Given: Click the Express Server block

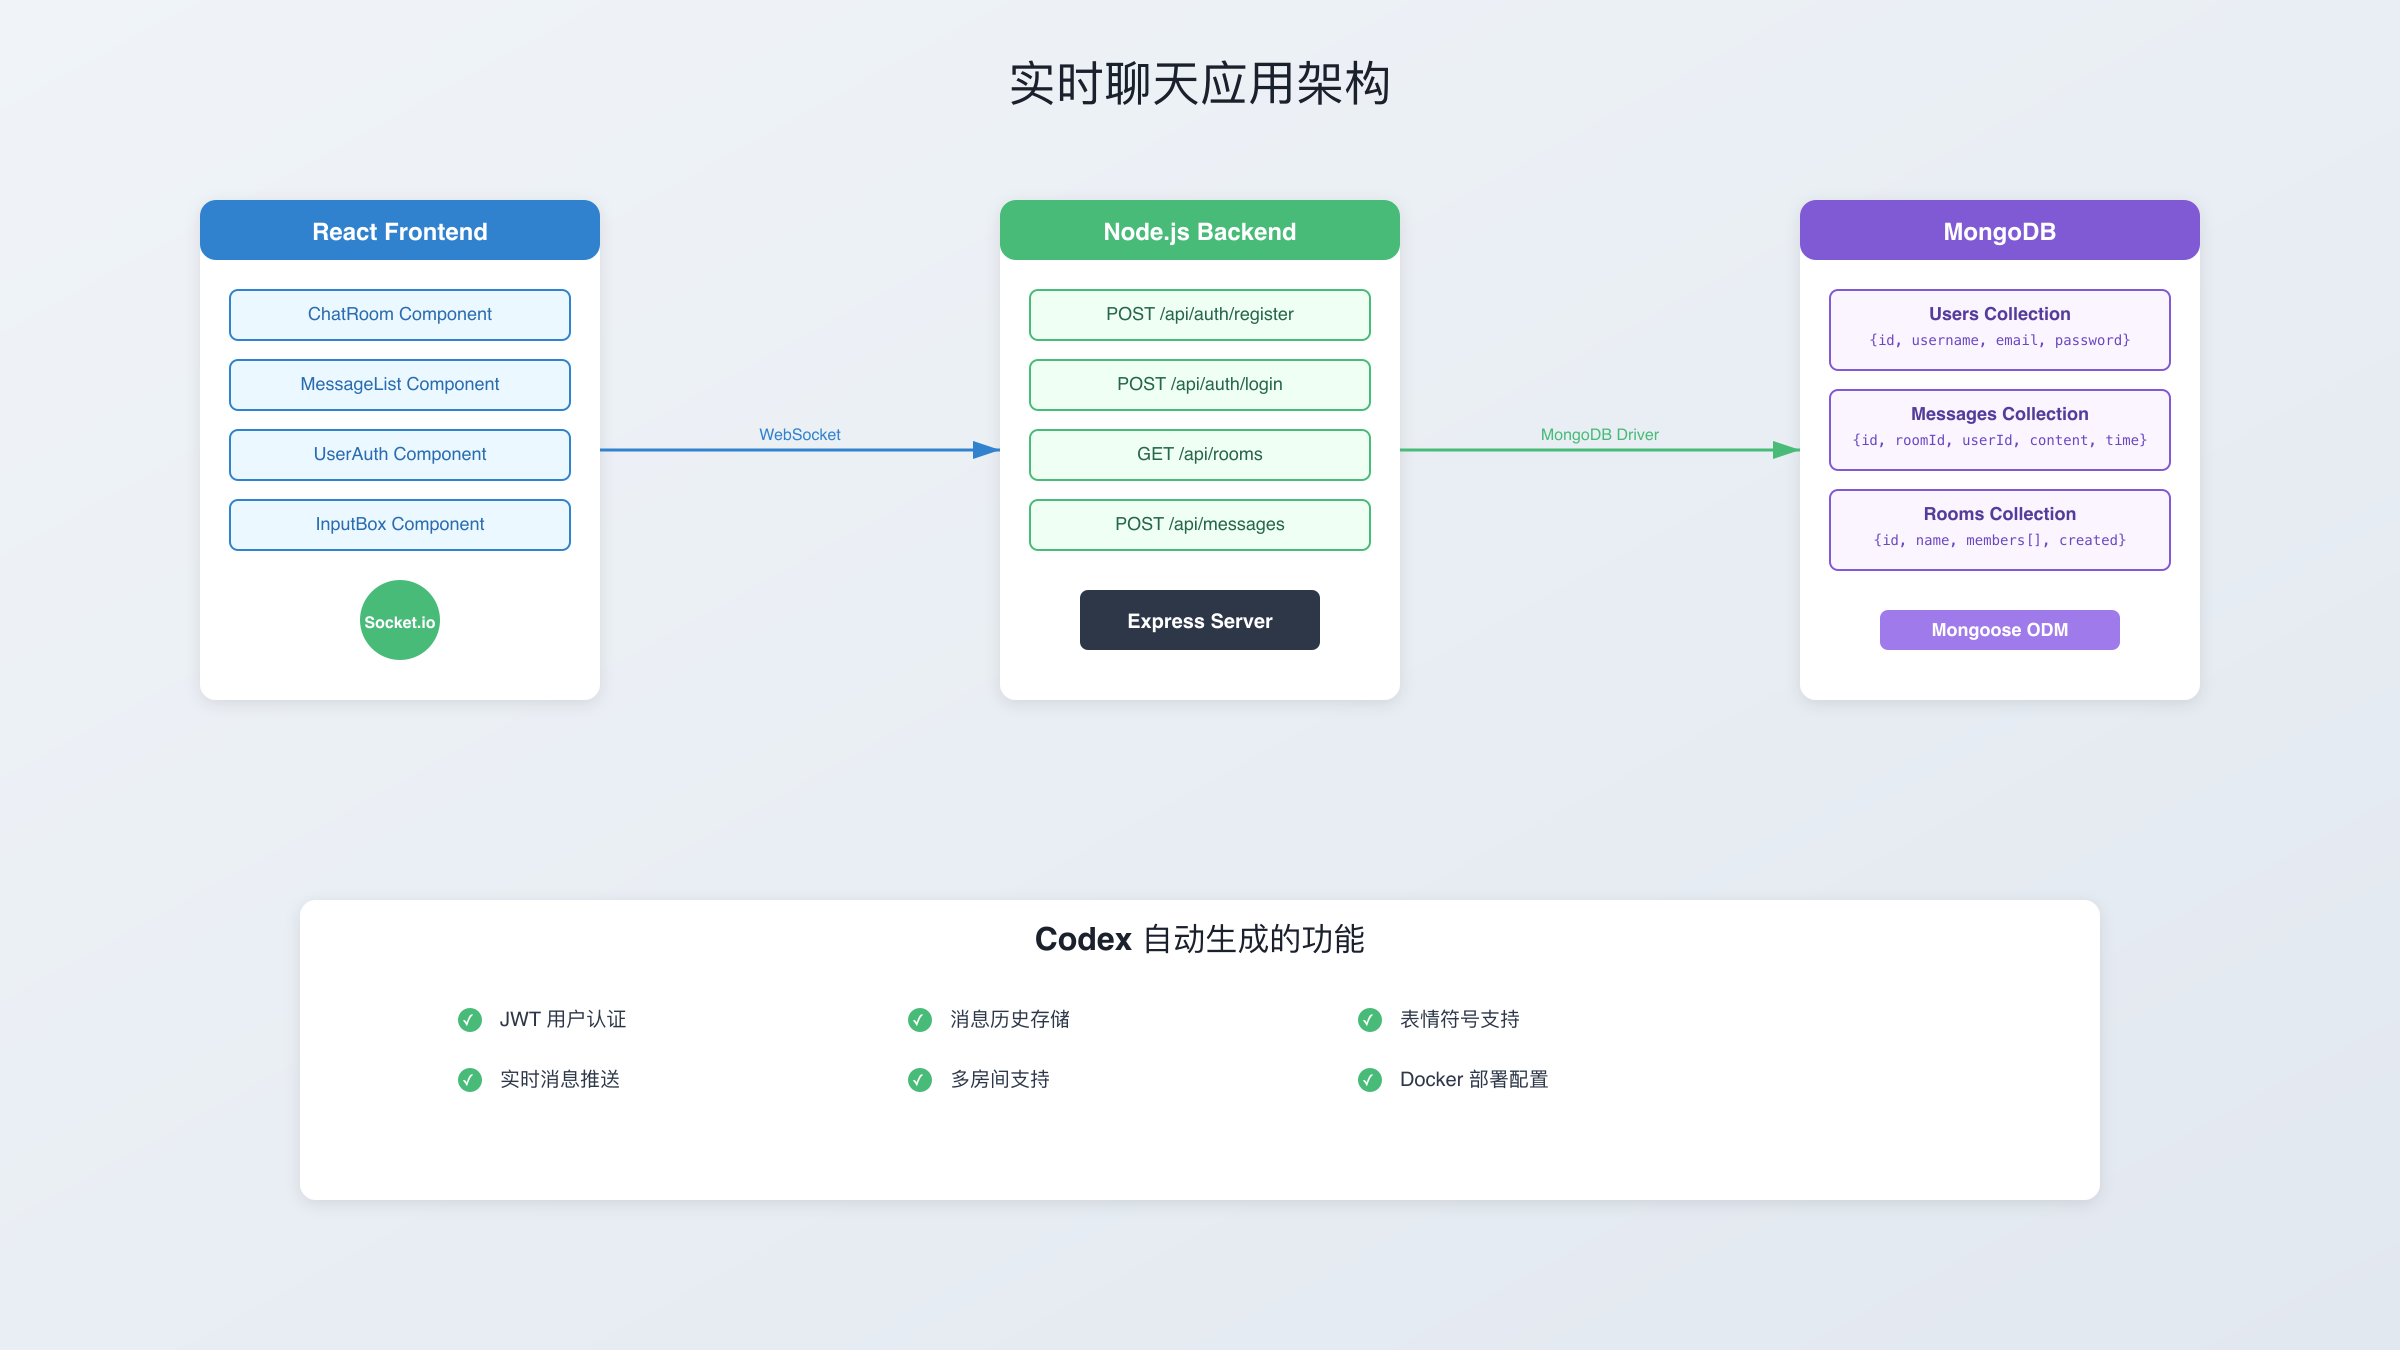Looking at the screenshot, I should click(x=1200, y=620).
